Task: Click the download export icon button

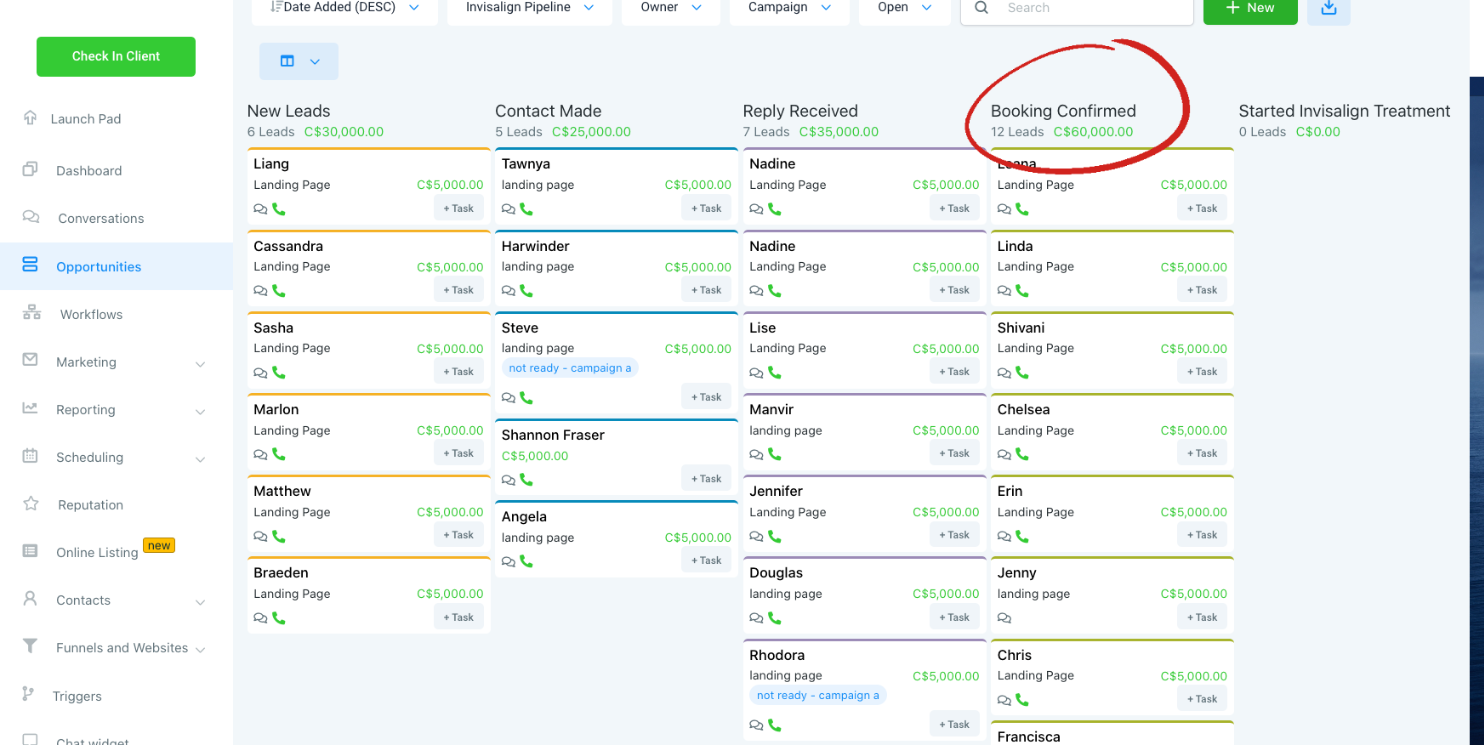Action: pos(1328,8)
